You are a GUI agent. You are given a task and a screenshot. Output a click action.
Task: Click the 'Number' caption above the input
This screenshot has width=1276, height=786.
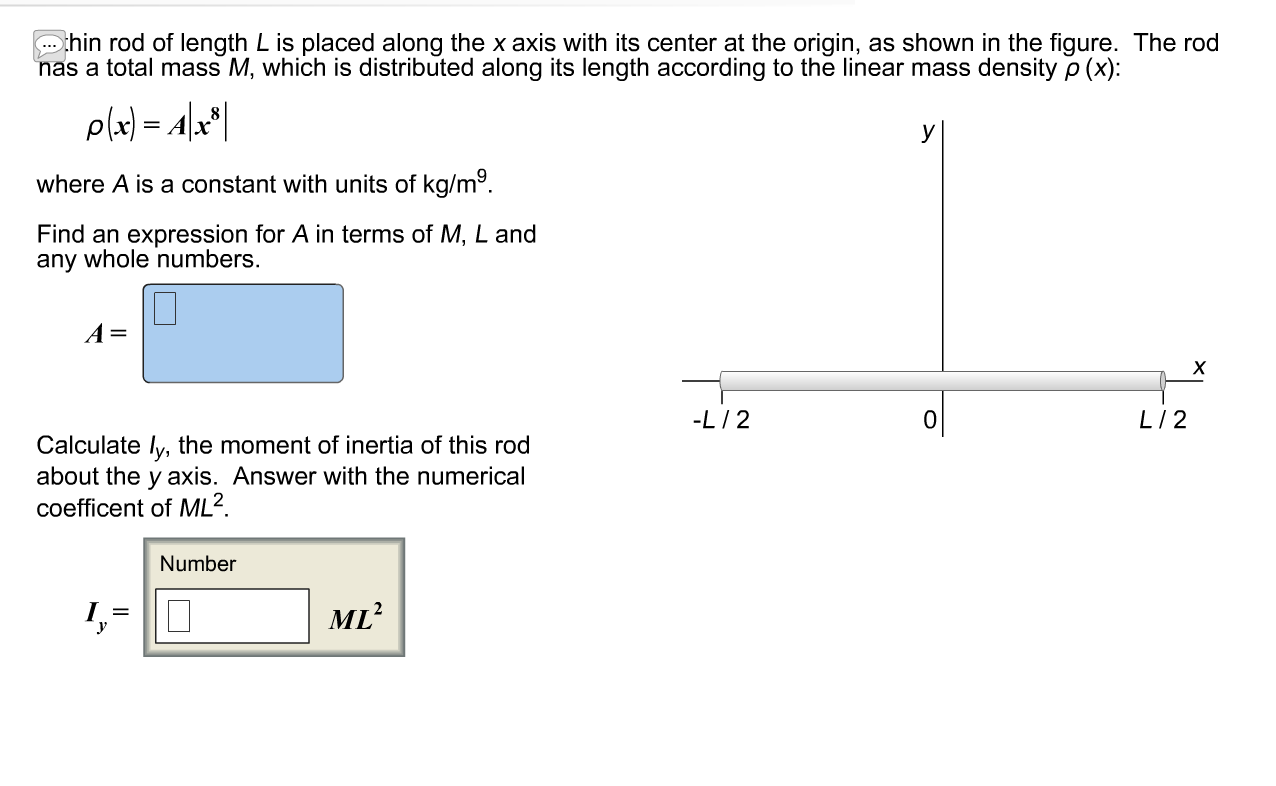pyautogui.click(x=196, y=564)
